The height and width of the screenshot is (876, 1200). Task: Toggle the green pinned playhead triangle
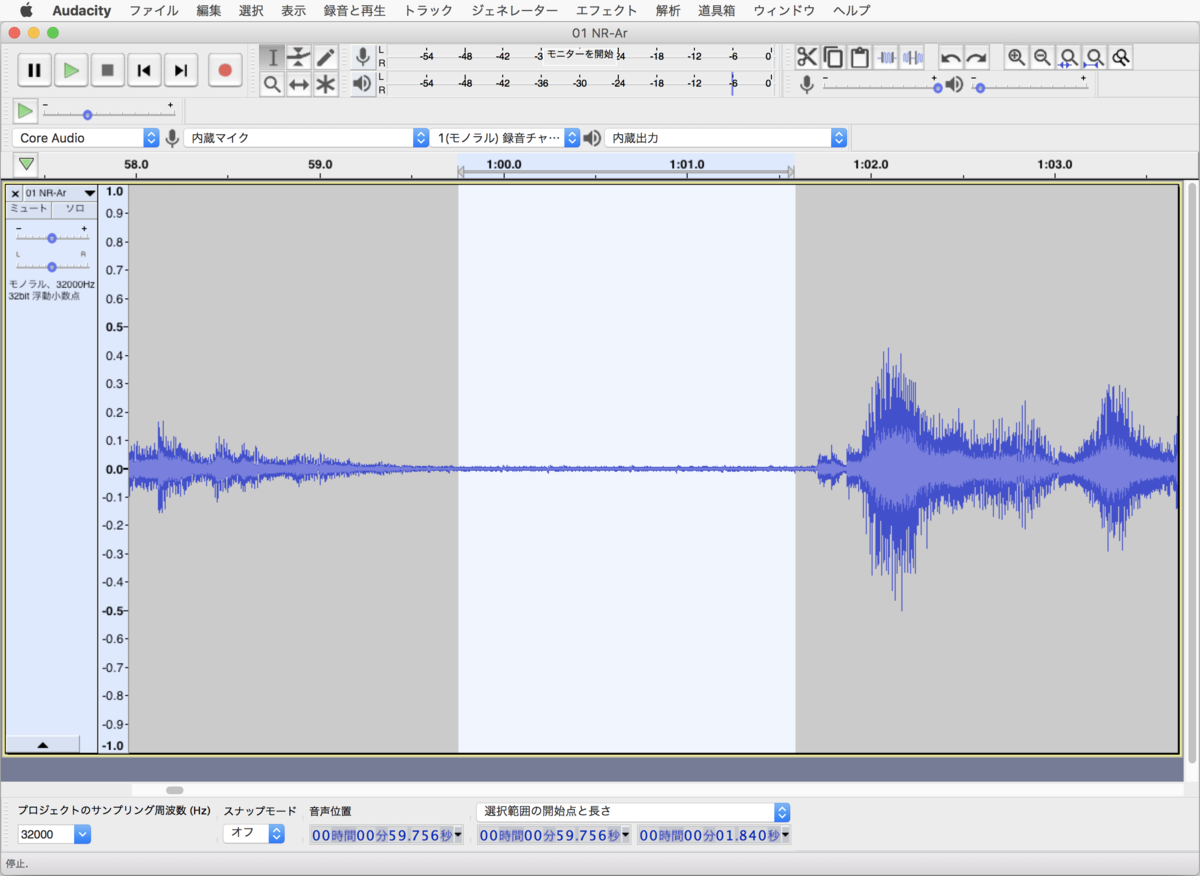[x=27, y=164]
